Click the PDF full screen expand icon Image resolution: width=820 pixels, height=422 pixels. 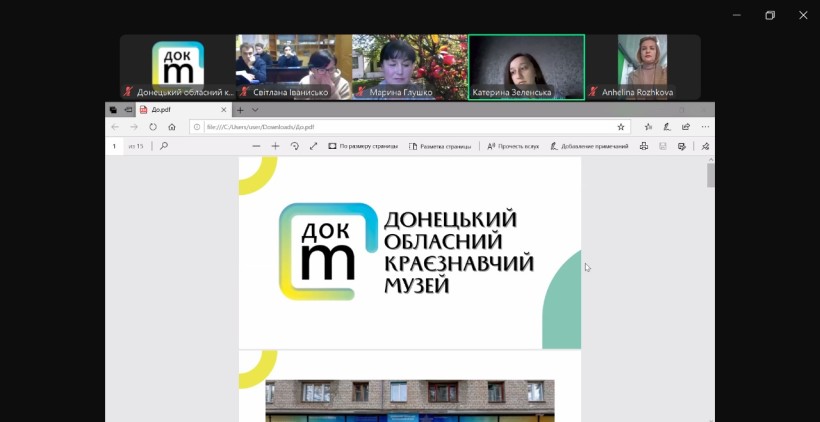[x=313, y=146]
